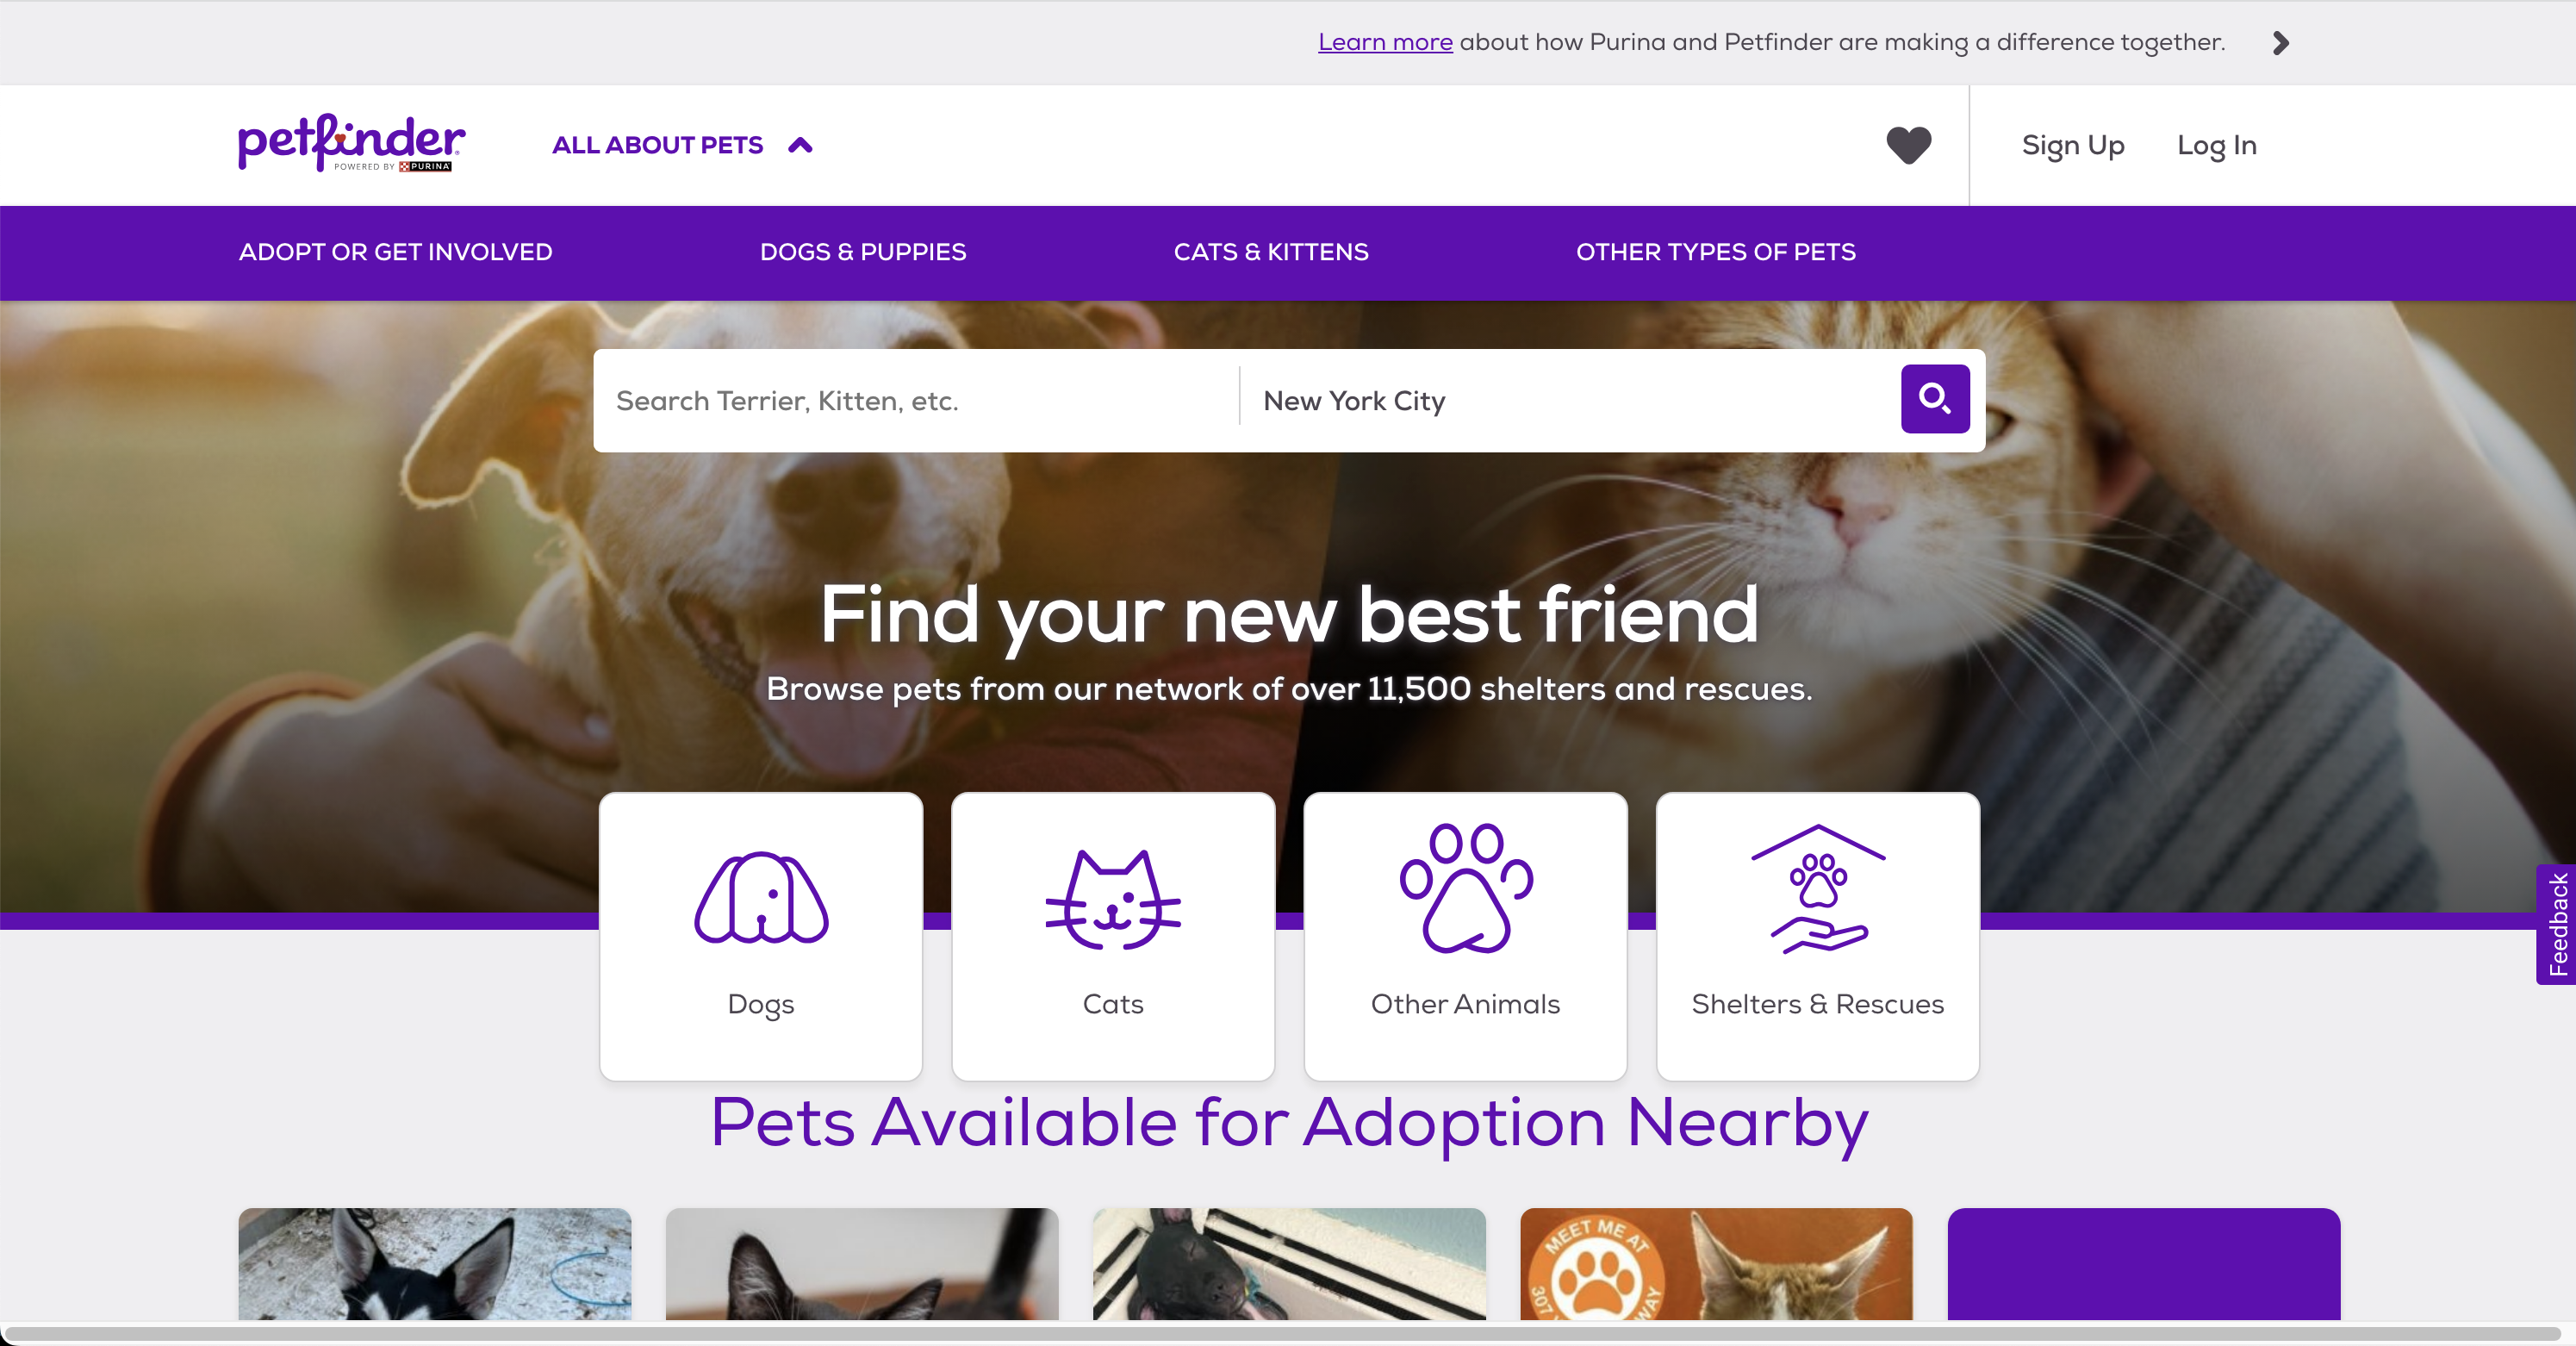Advance the banner with the right chevron

click(2280, 43)
